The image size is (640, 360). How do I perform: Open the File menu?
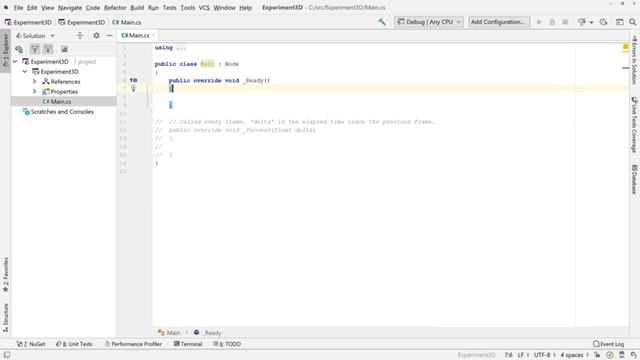pyautogui.click(x=18, y=7)
